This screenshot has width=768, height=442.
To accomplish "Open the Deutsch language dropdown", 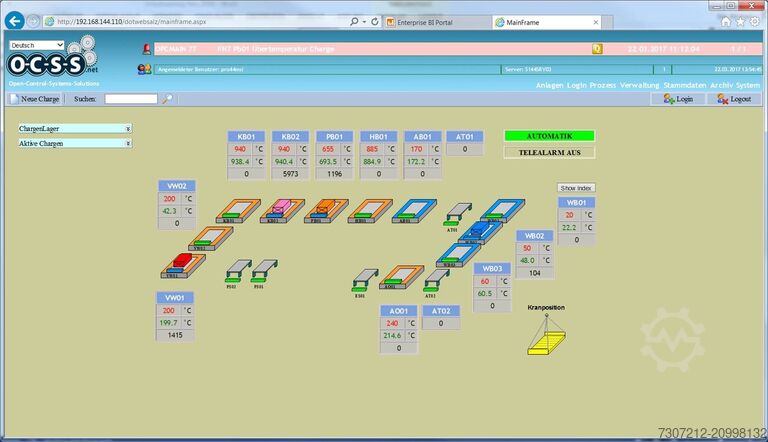I will click(37, 45).
